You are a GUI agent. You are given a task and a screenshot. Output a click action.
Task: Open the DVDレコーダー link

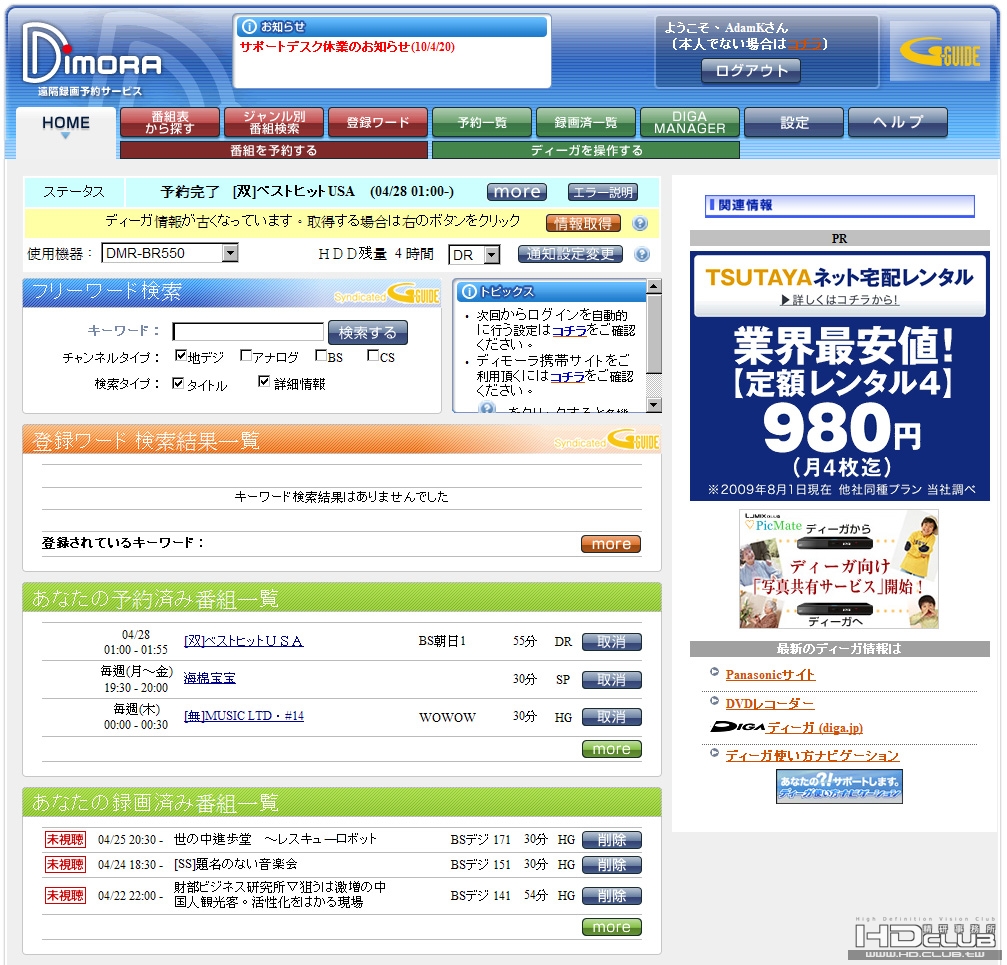(769, 703)
